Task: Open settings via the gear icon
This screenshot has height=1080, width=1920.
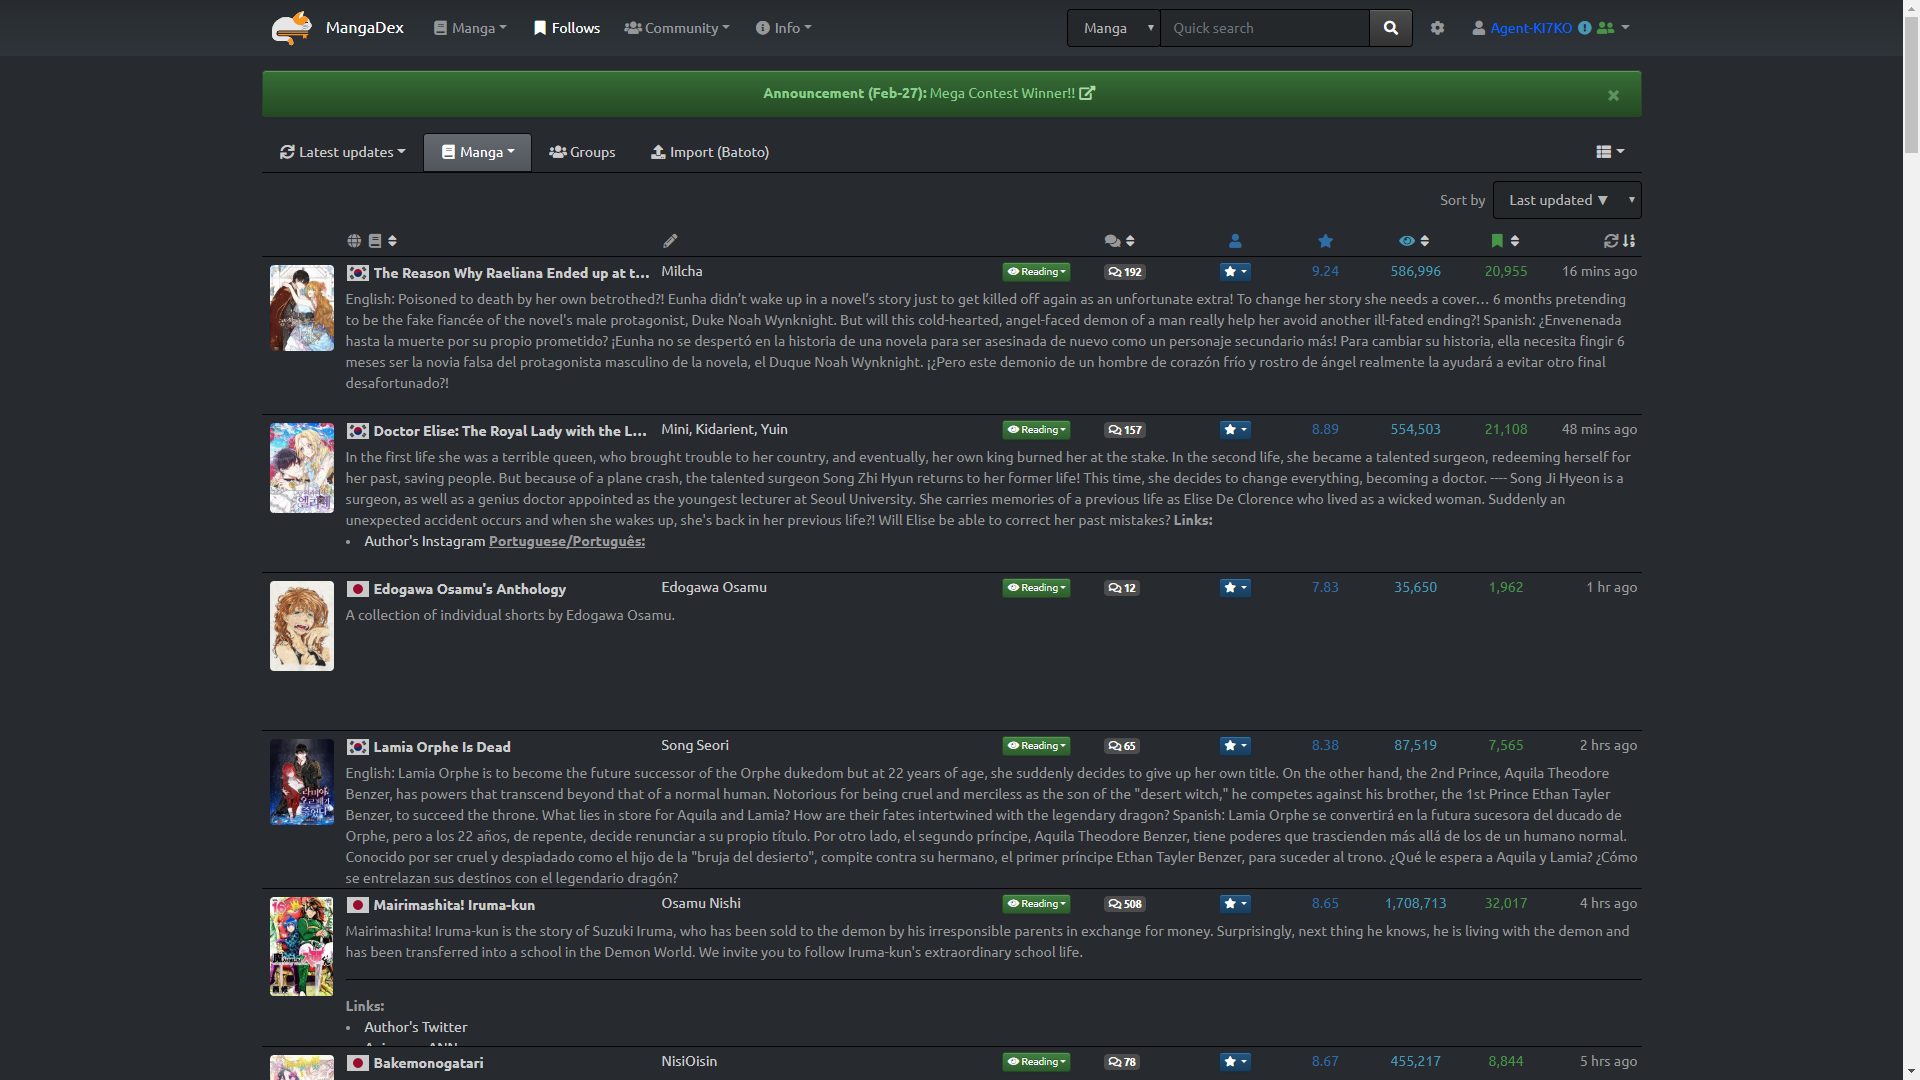Action: (x=1437, y=28)
